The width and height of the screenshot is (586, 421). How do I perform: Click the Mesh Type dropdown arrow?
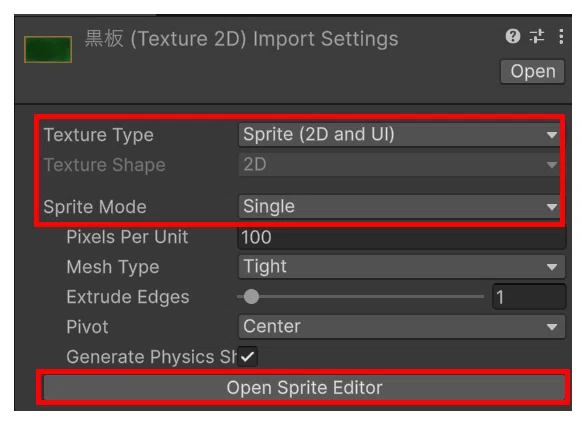click(x=552, y=267)
